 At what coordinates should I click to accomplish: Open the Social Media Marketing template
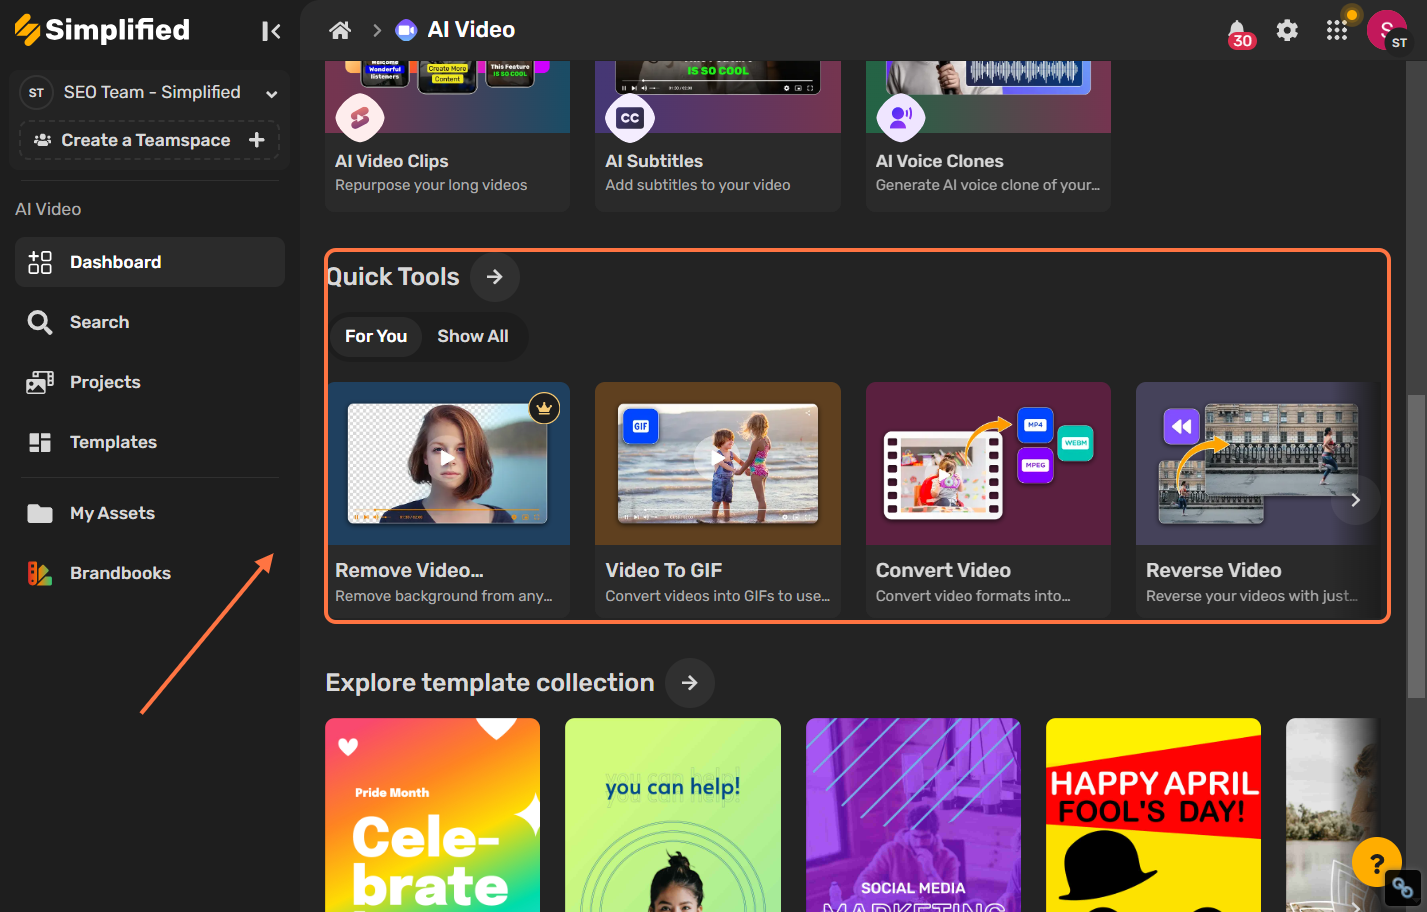click(913, 815)
